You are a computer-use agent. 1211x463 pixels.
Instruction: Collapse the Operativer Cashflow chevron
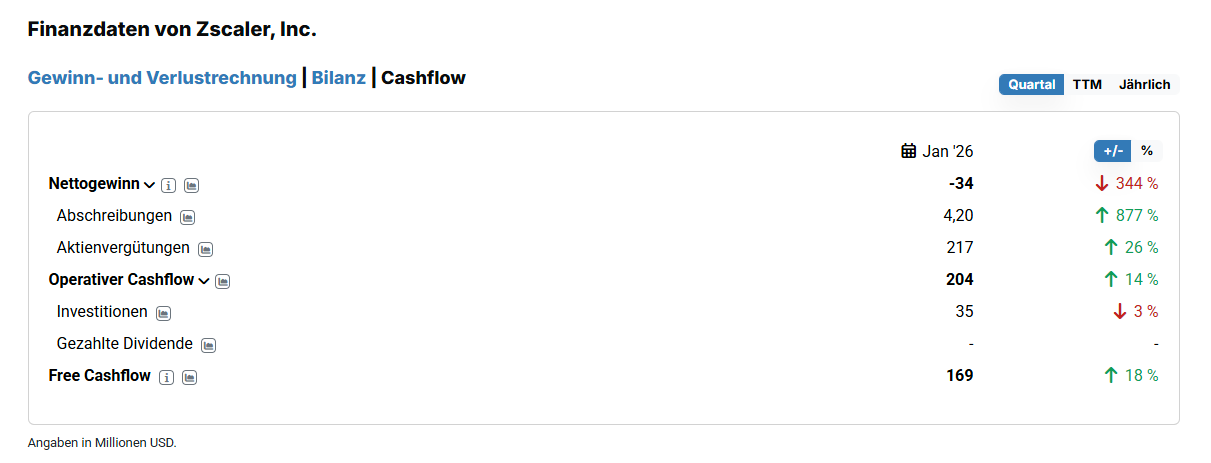204,281
